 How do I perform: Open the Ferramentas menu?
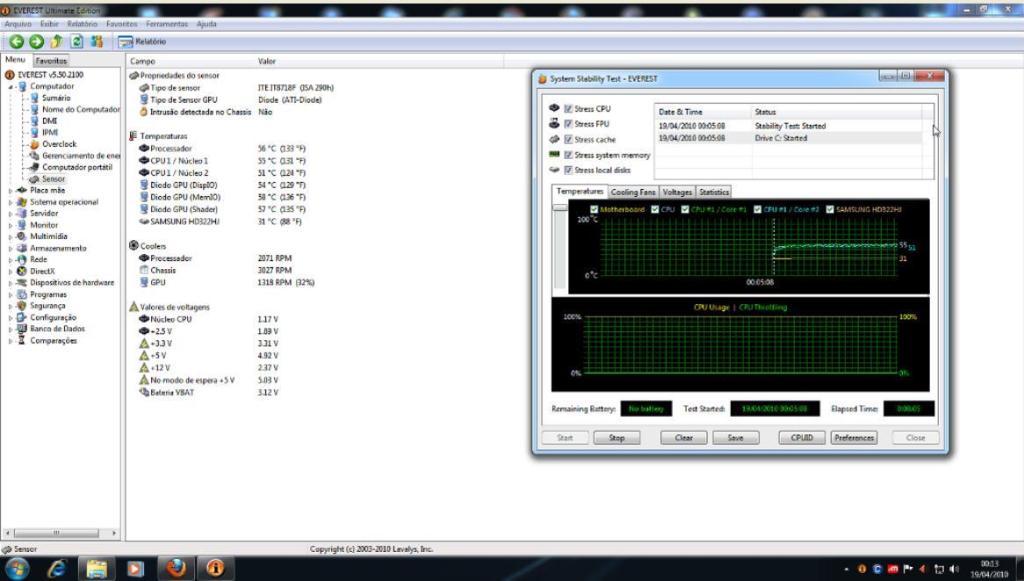point(167,24)
